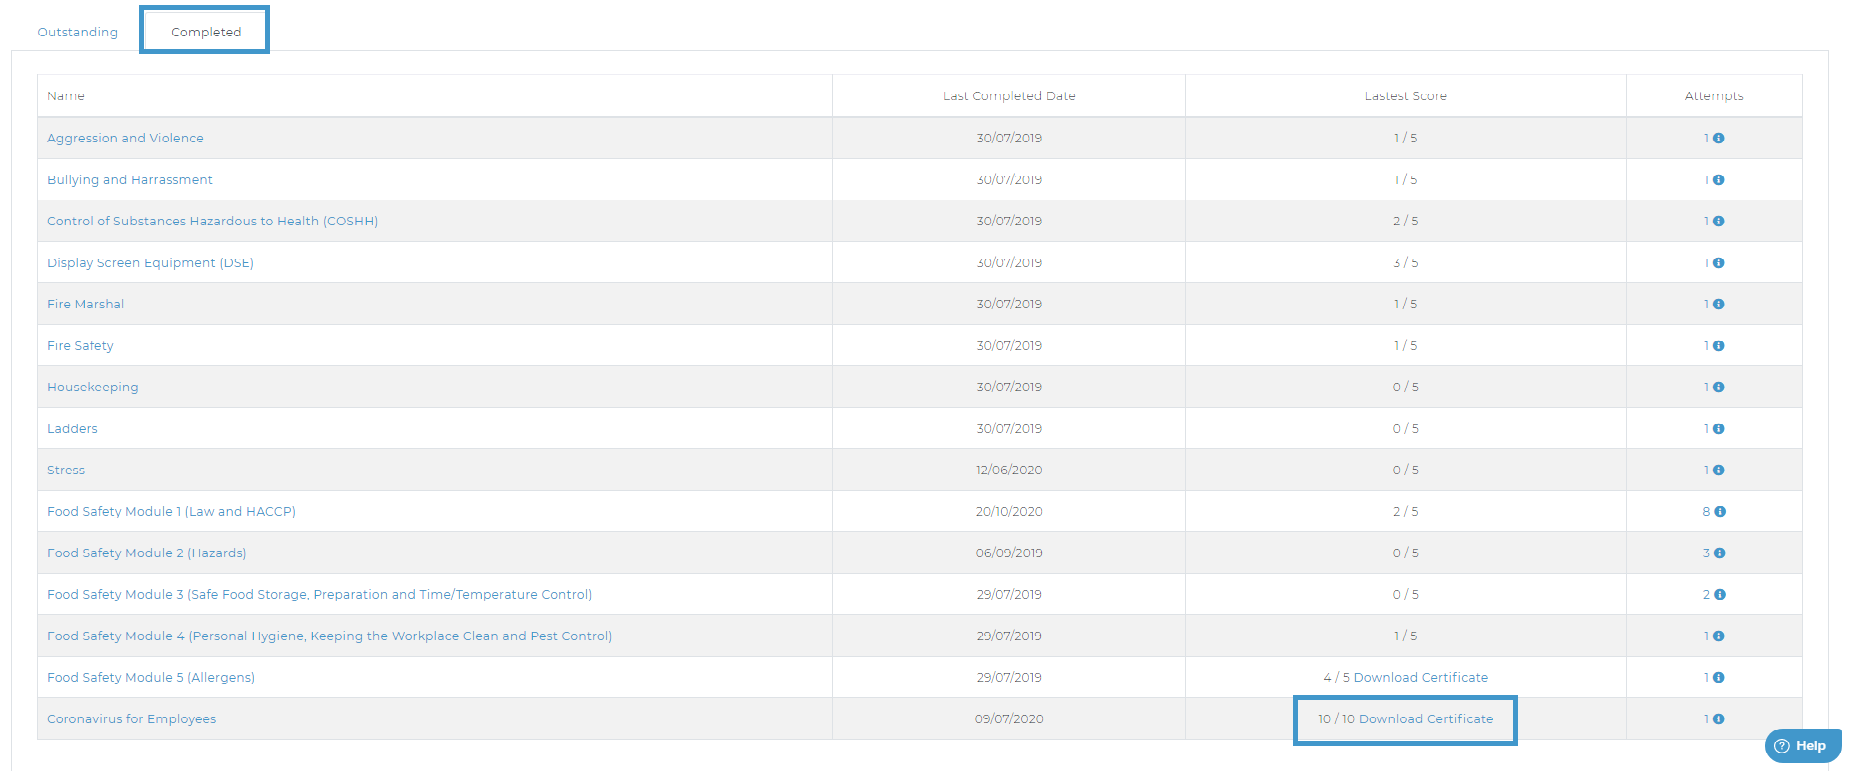Click attempts count 3 for Food Safety Module 2

[x=1706, y=553]
